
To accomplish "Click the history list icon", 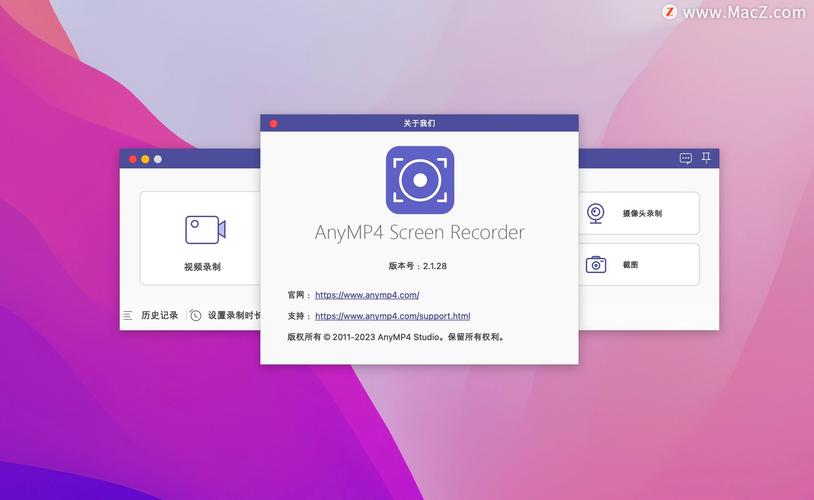I will tap(128, 315).
